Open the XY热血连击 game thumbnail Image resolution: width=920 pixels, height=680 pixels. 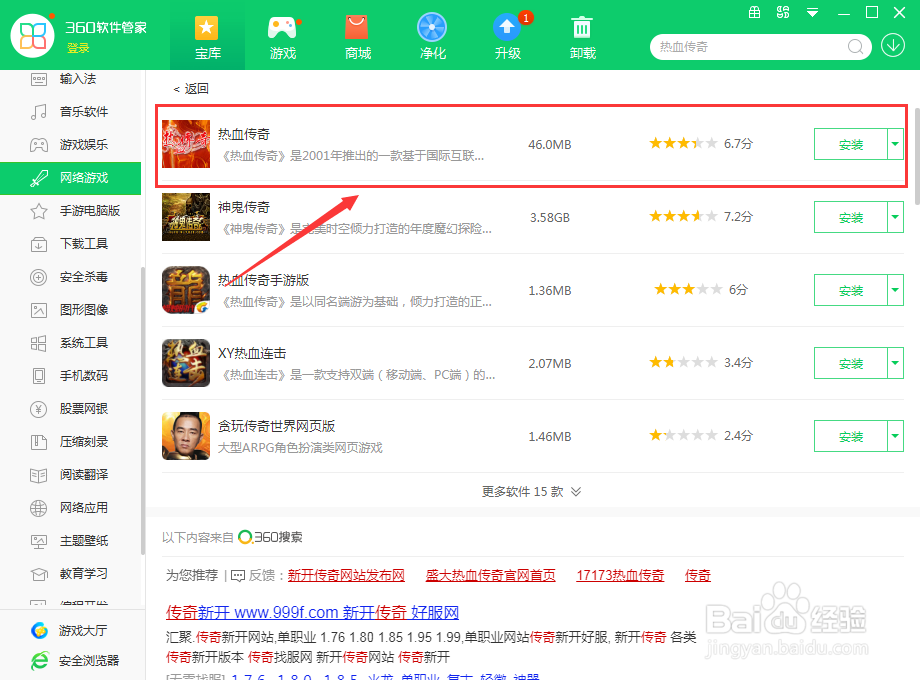pos(186,363)
